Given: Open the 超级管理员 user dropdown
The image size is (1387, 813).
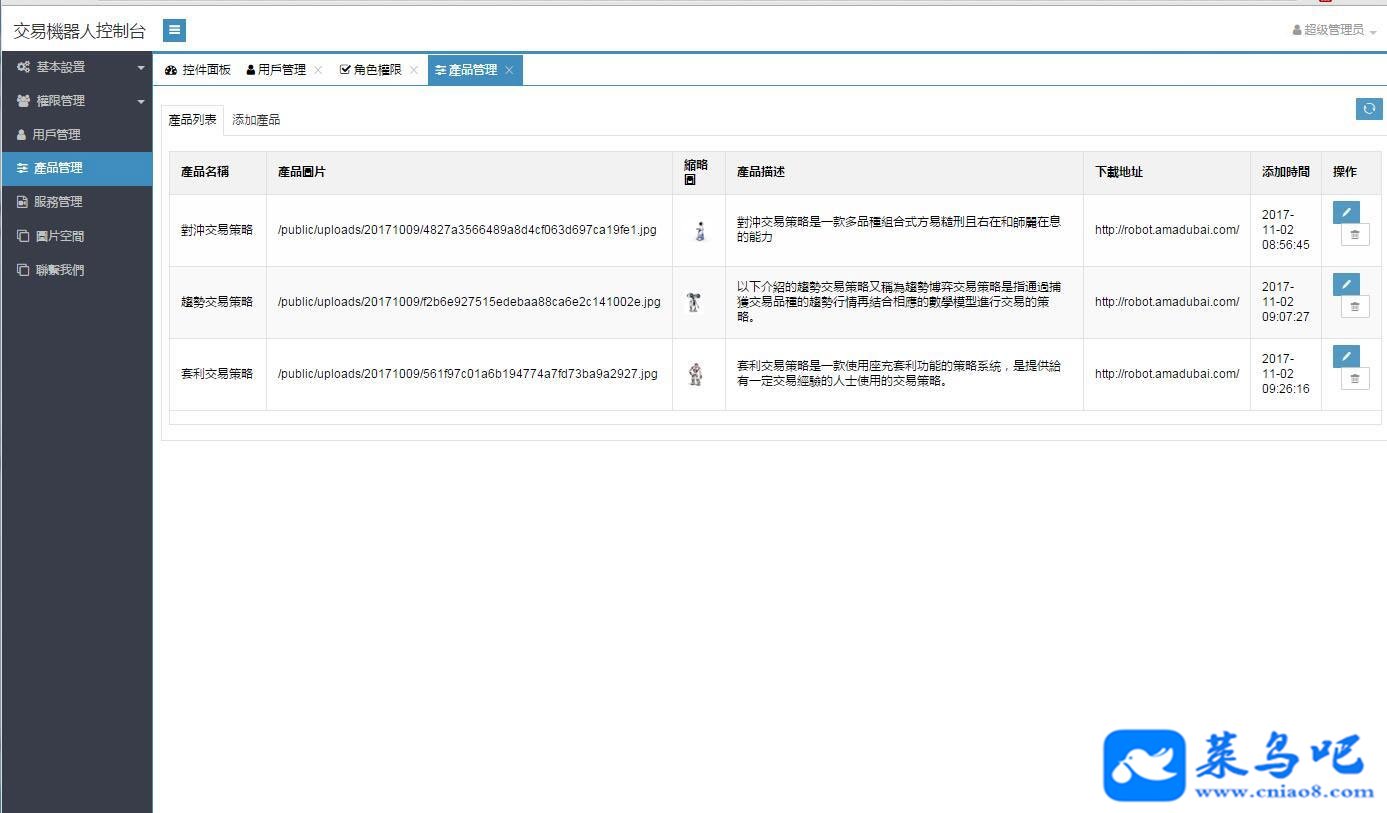Looking at the screenshot, I should (x=1334, y=30).
